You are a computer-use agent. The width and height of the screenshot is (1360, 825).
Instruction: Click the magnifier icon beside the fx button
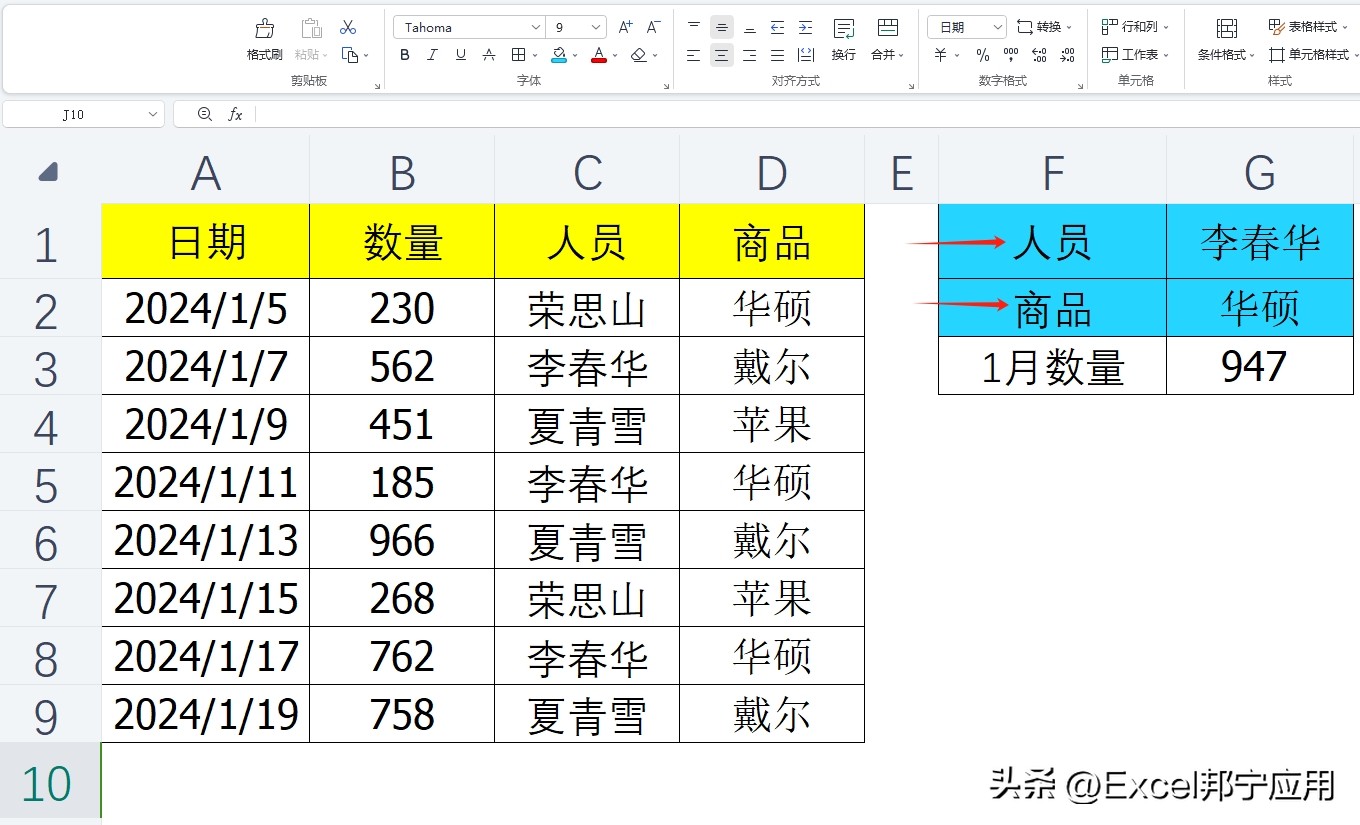[205, 115]
